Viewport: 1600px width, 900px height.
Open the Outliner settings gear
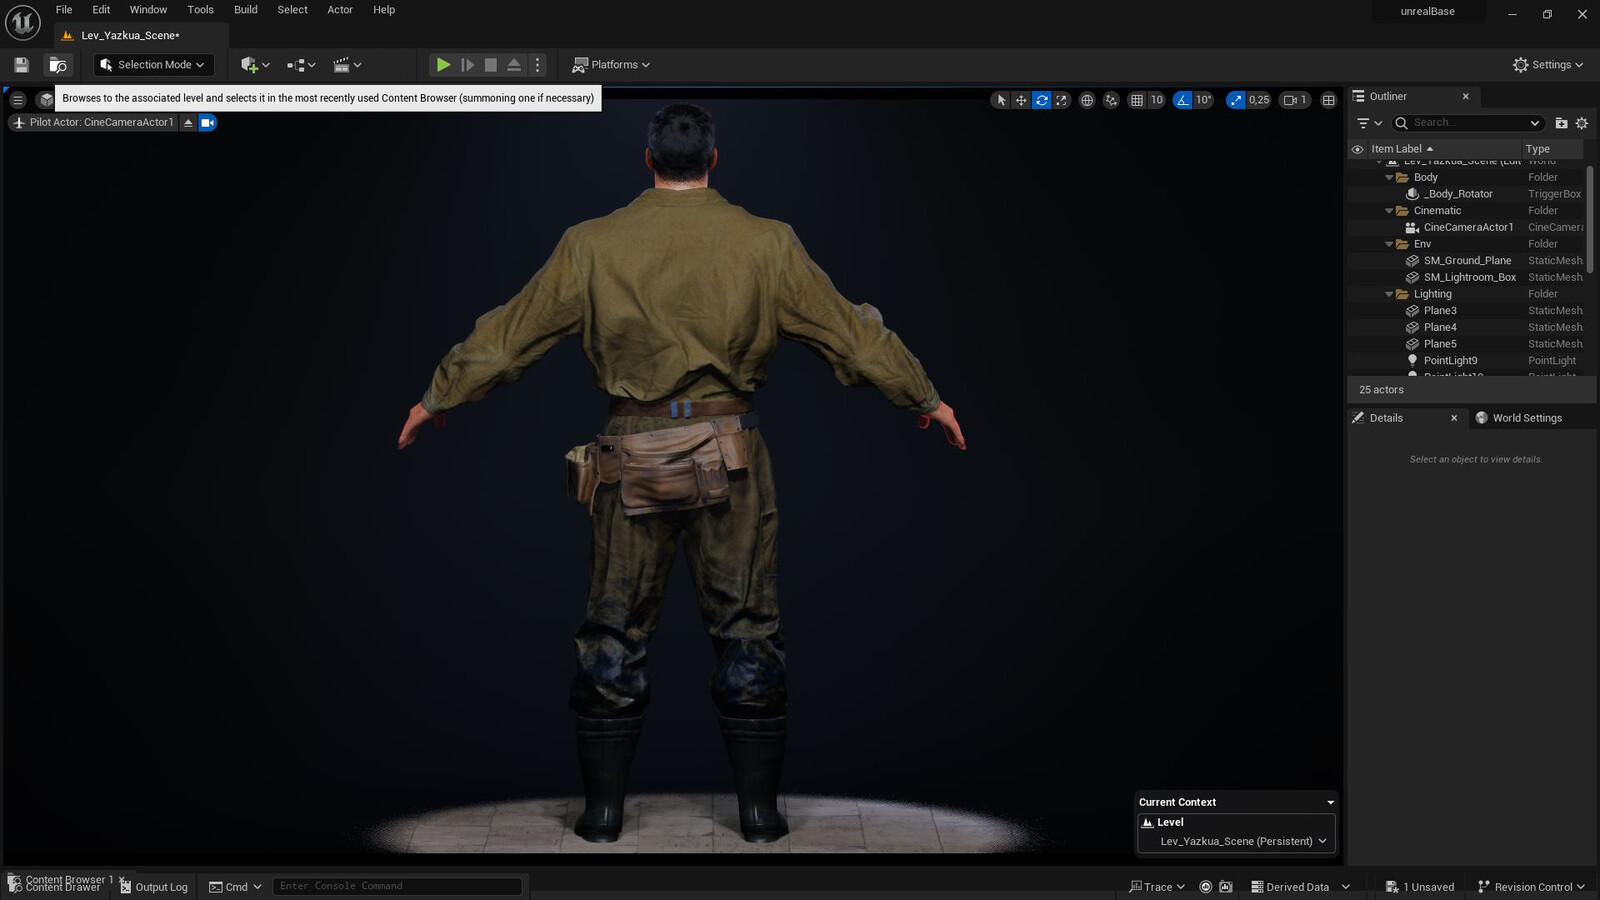1582,123
